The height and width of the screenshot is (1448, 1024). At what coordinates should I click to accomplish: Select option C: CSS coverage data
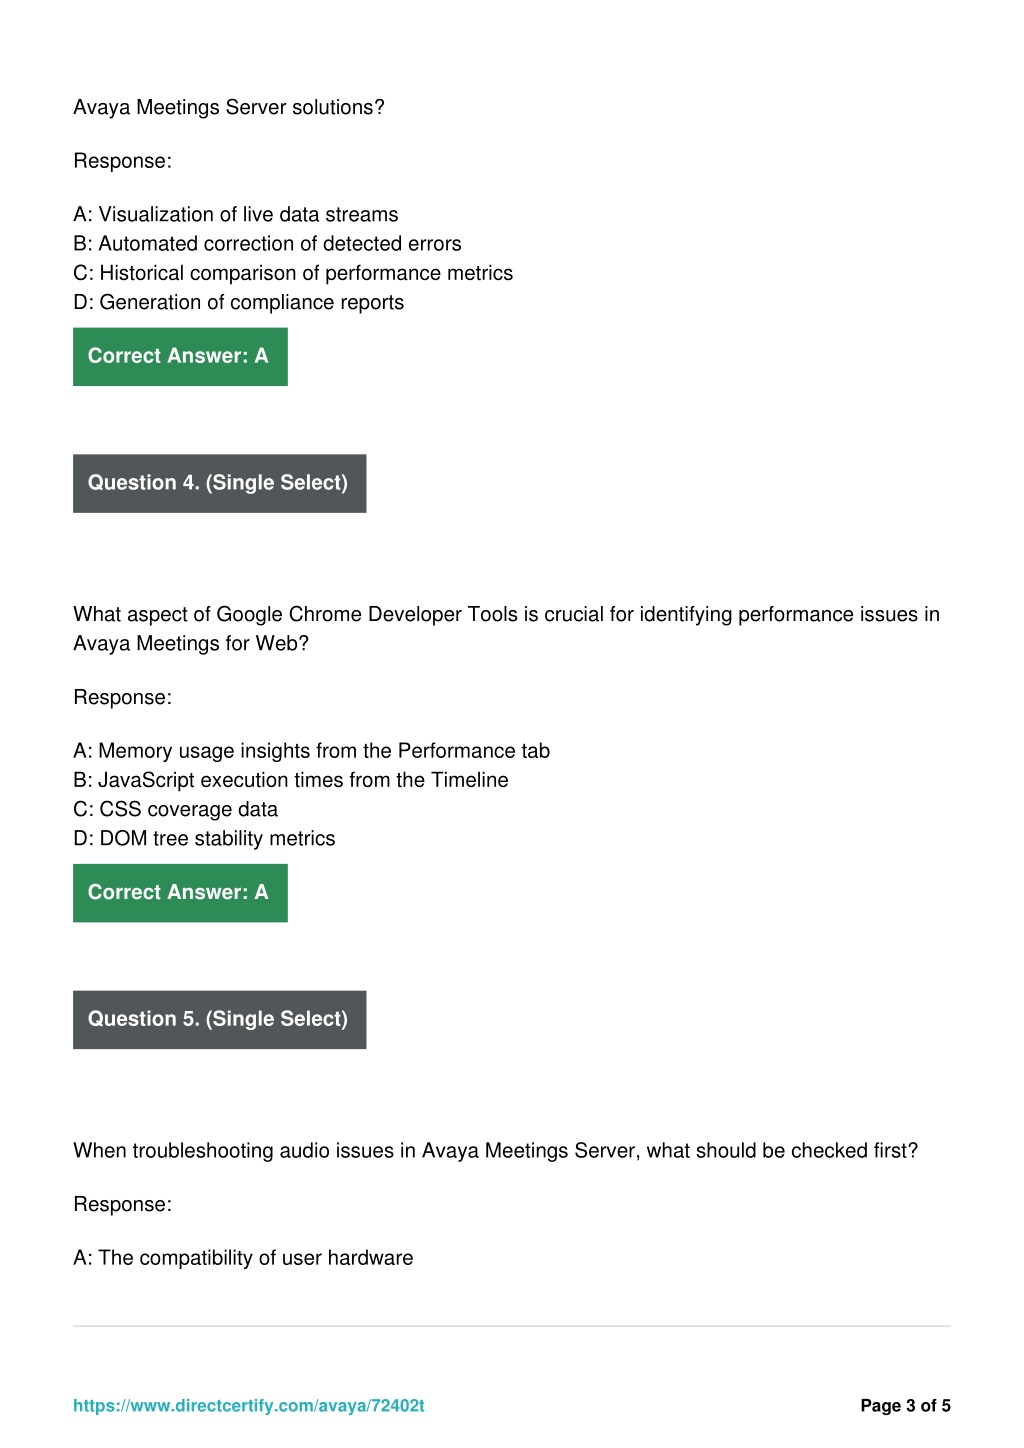176,809
